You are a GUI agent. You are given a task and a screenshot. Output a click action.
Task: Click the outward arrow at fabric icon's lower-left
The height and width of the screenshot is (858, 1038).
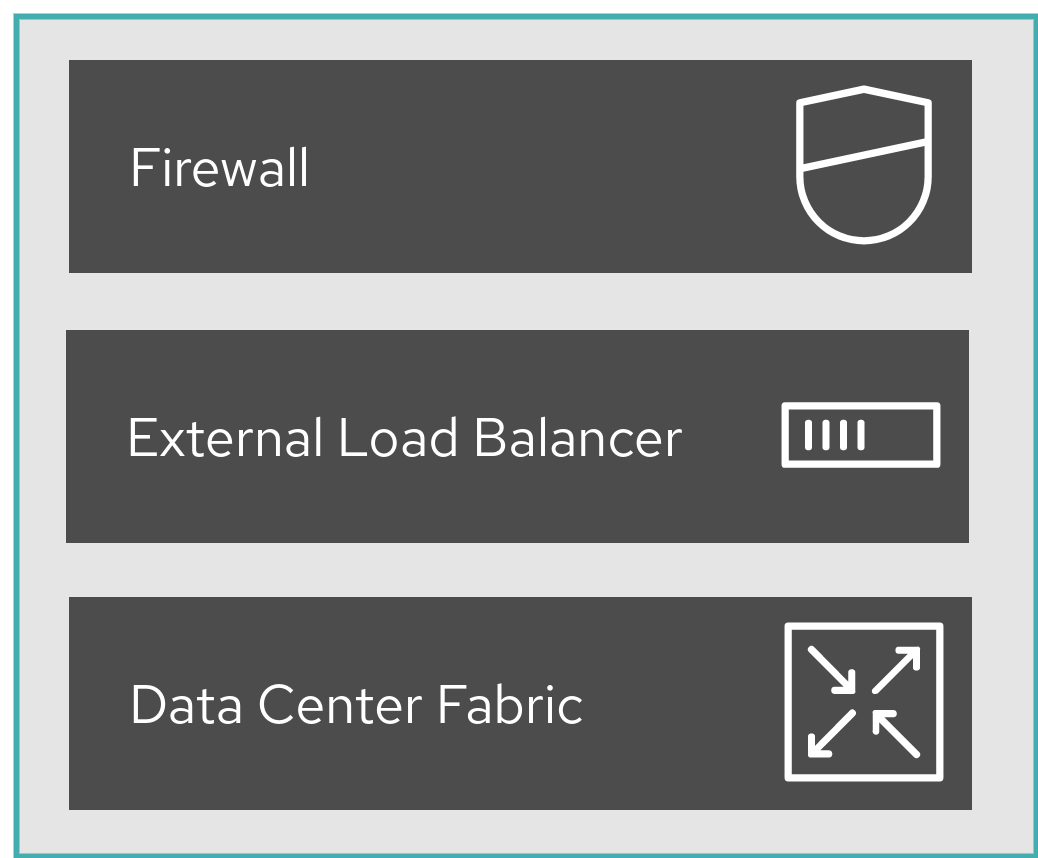831,734
